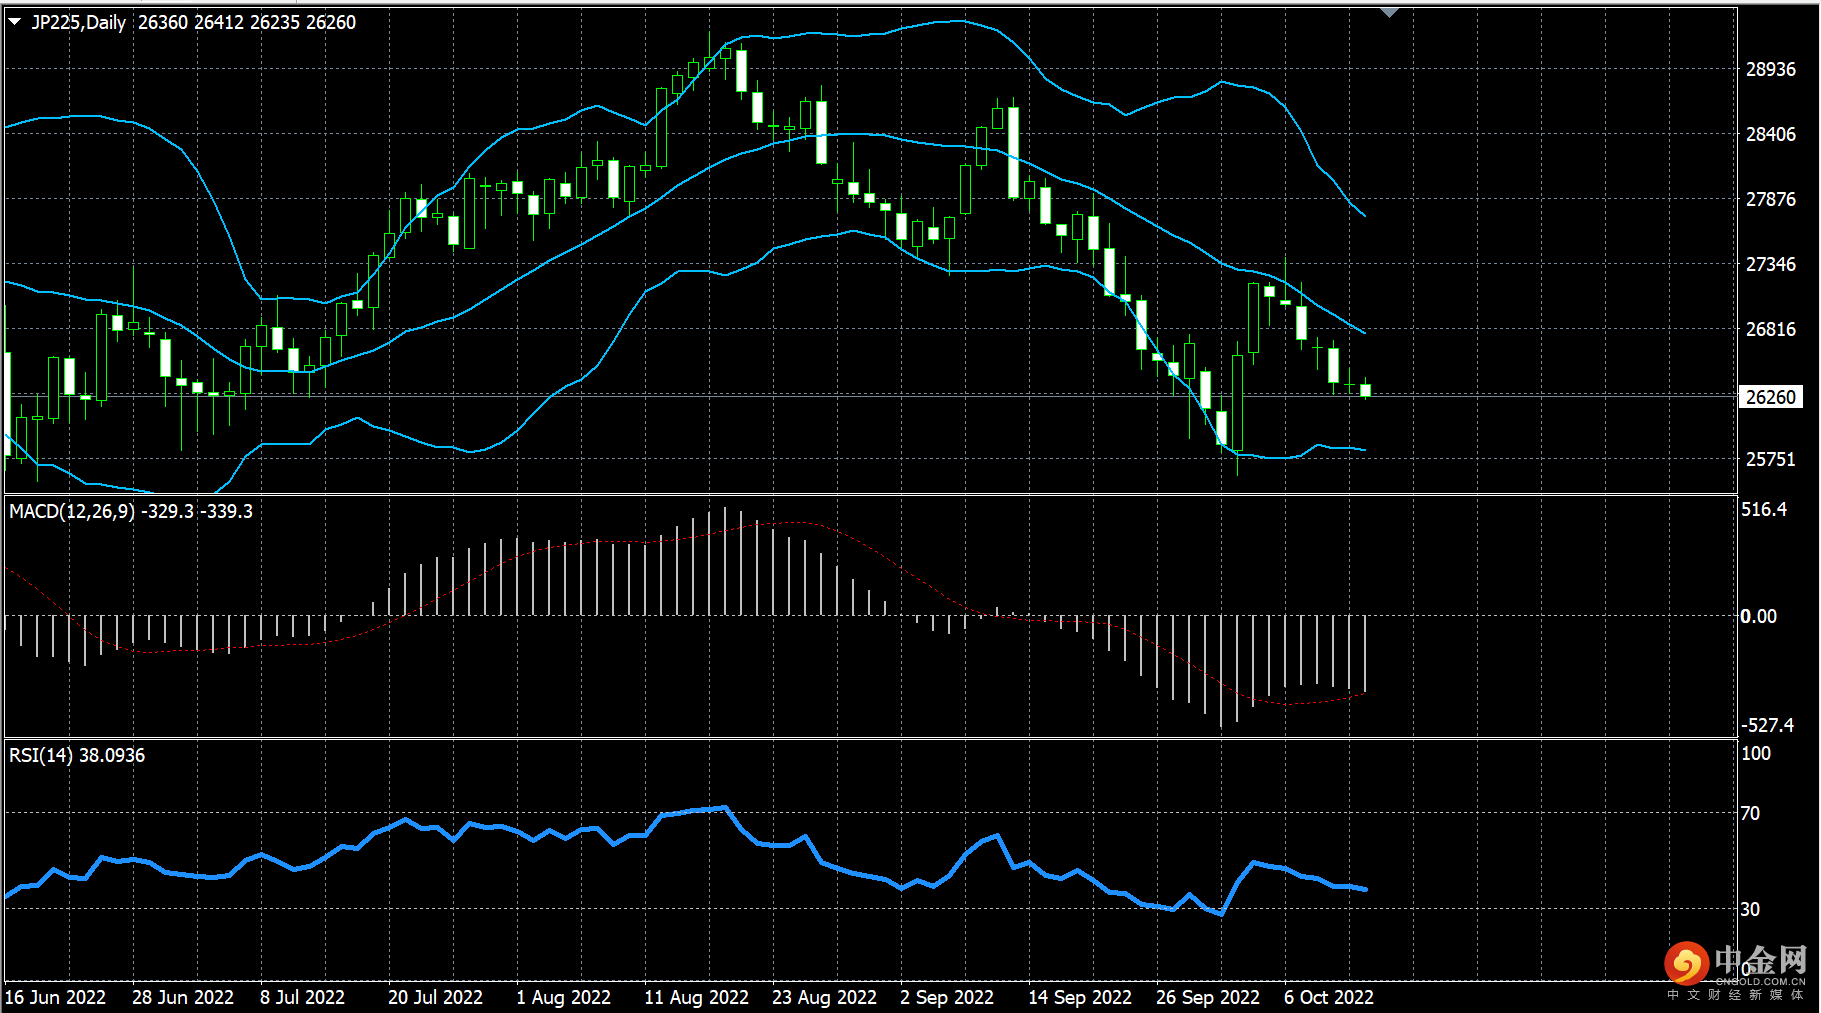
Task: Click the RSI 70 level label
Action: (1750, 813)
